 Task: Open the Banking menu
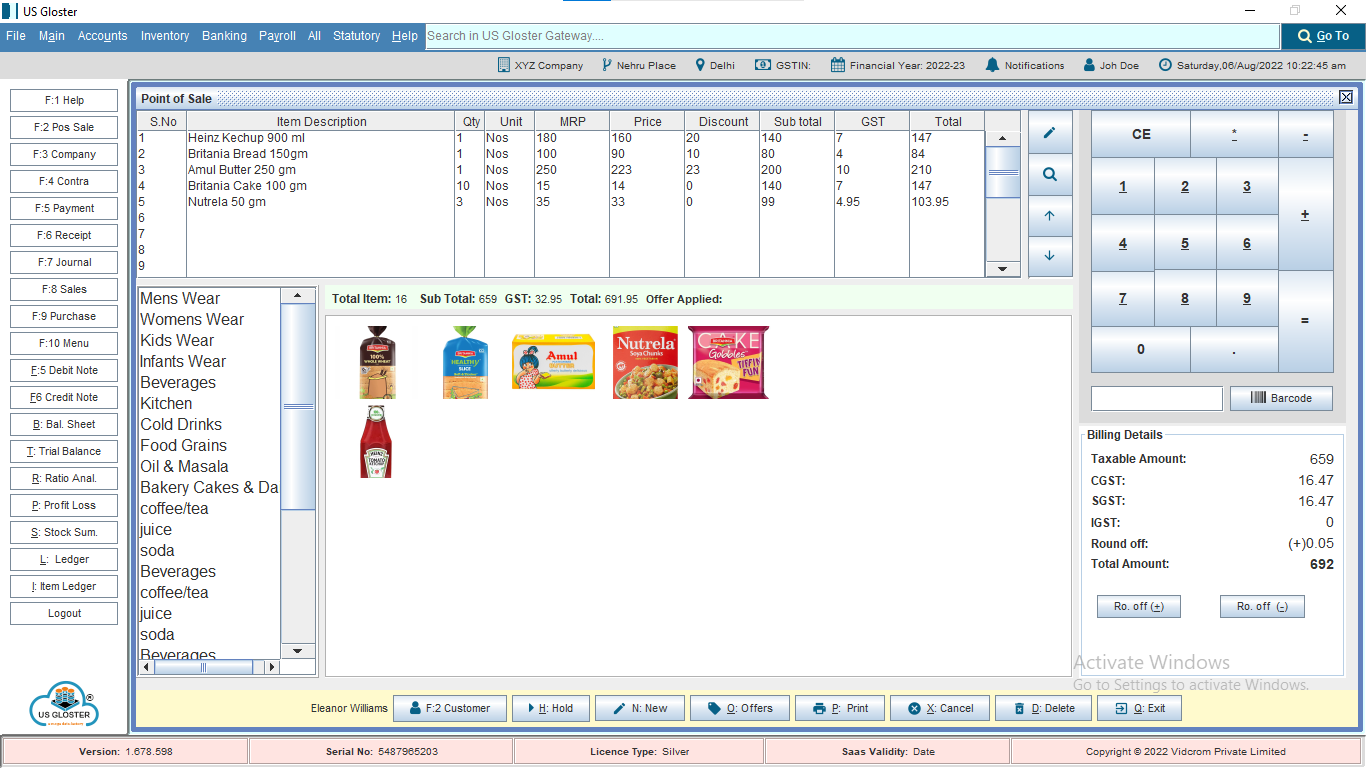tap(224, 36)
